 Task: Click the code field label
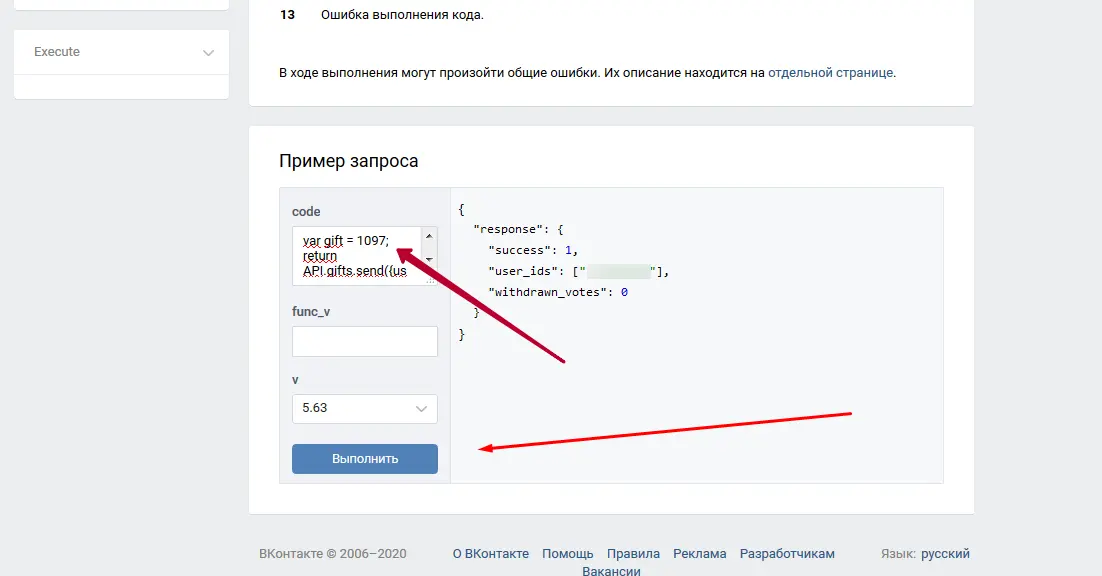coord(306,211)
